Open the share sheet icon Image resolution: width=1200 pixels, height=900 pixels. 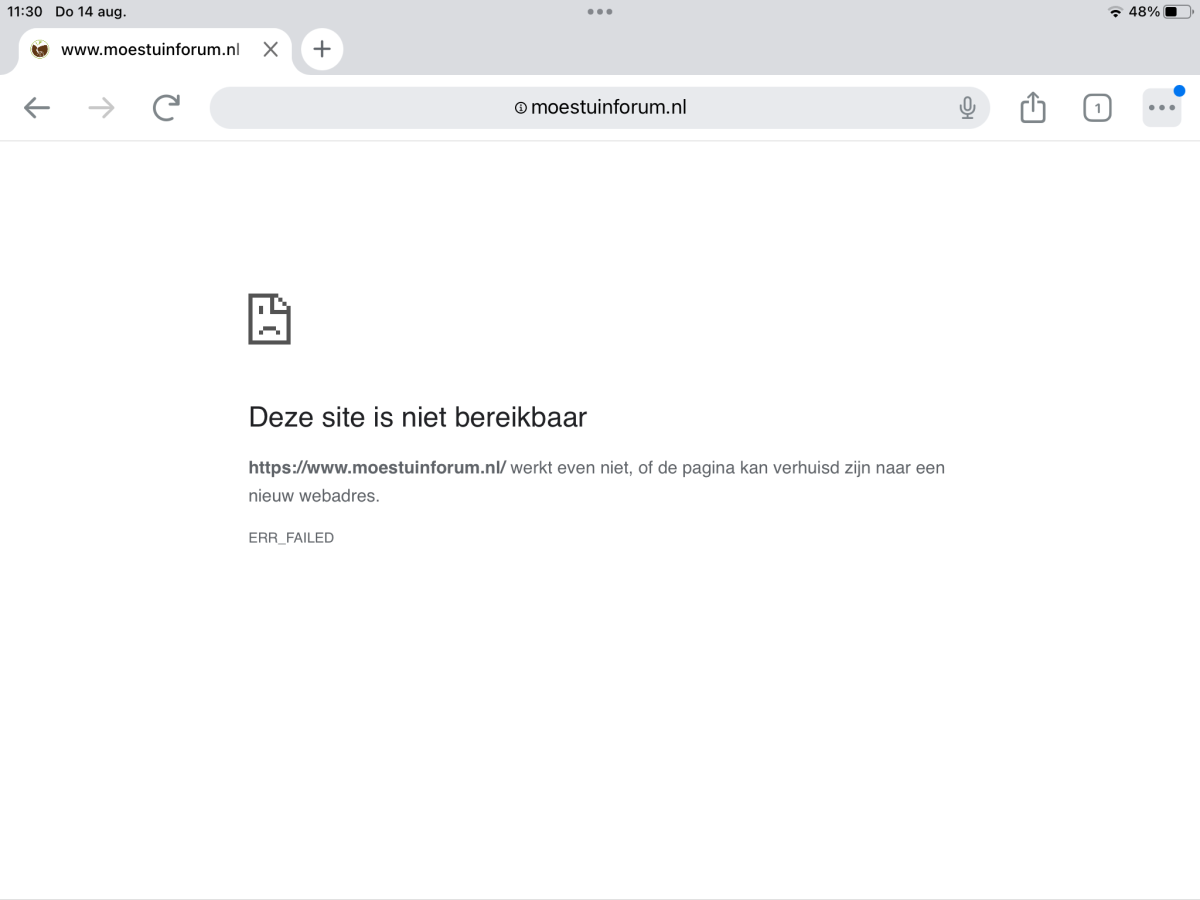[1033, 108]
